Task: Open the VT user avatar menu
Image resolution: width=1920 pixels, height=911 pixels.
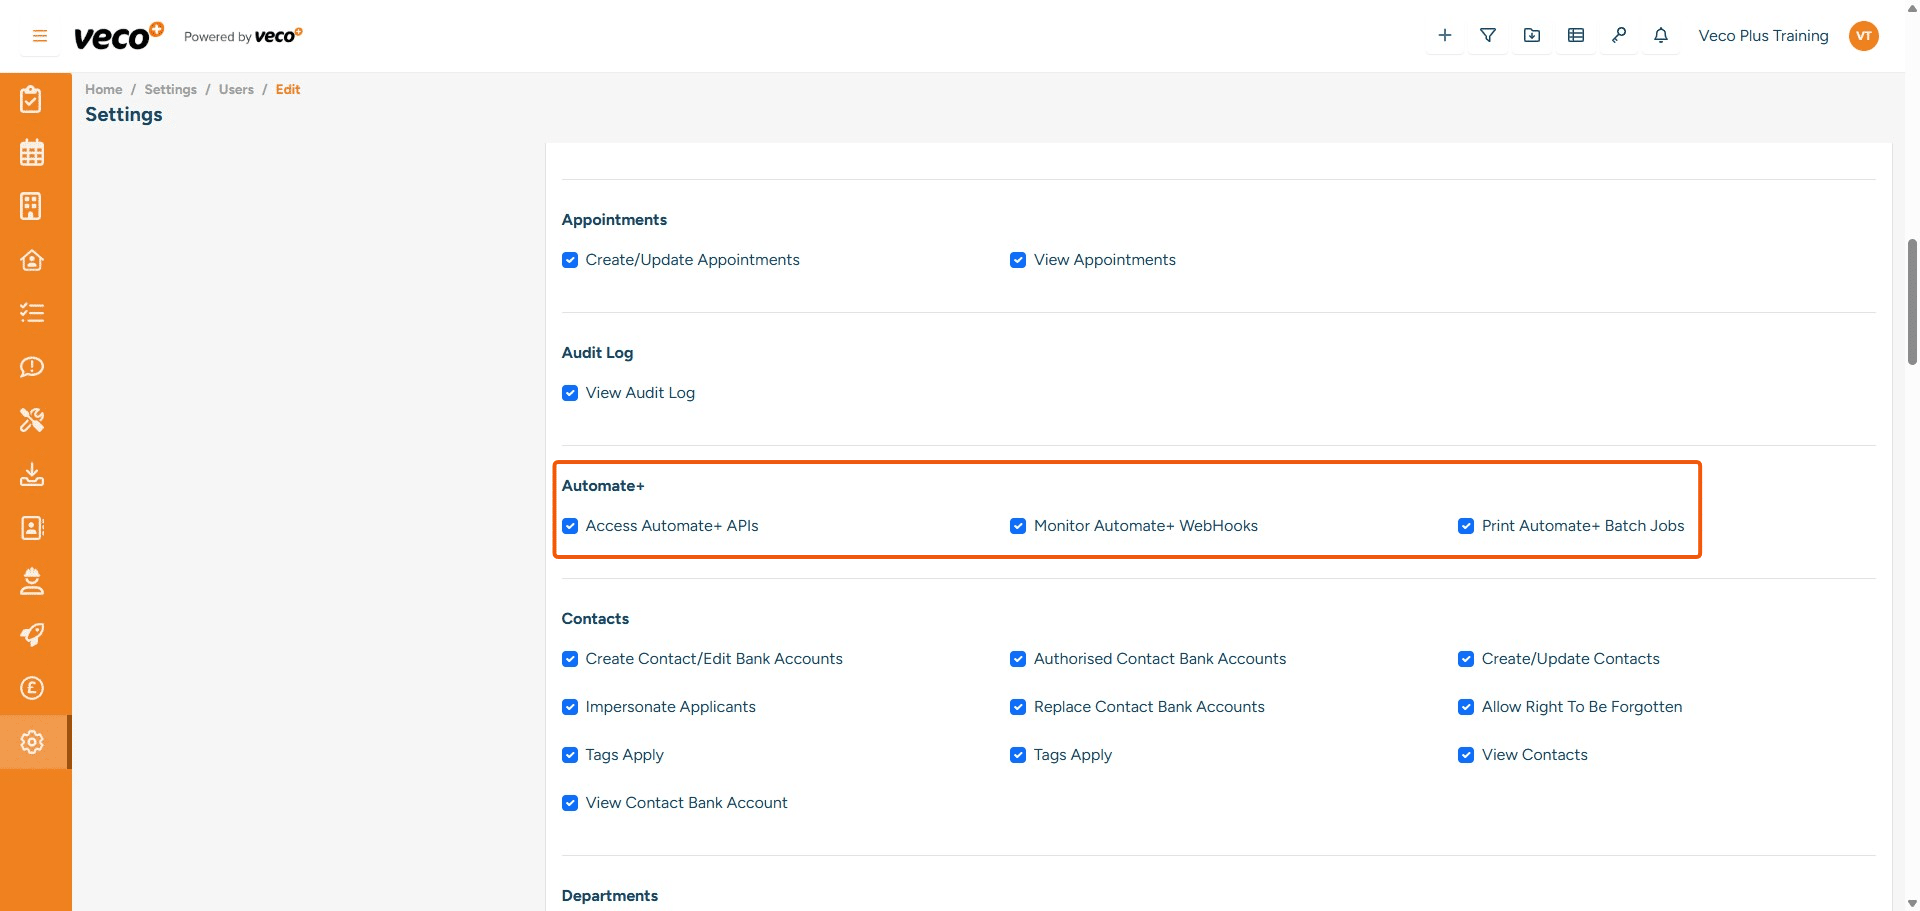Action: click(x=1863, y=36)
